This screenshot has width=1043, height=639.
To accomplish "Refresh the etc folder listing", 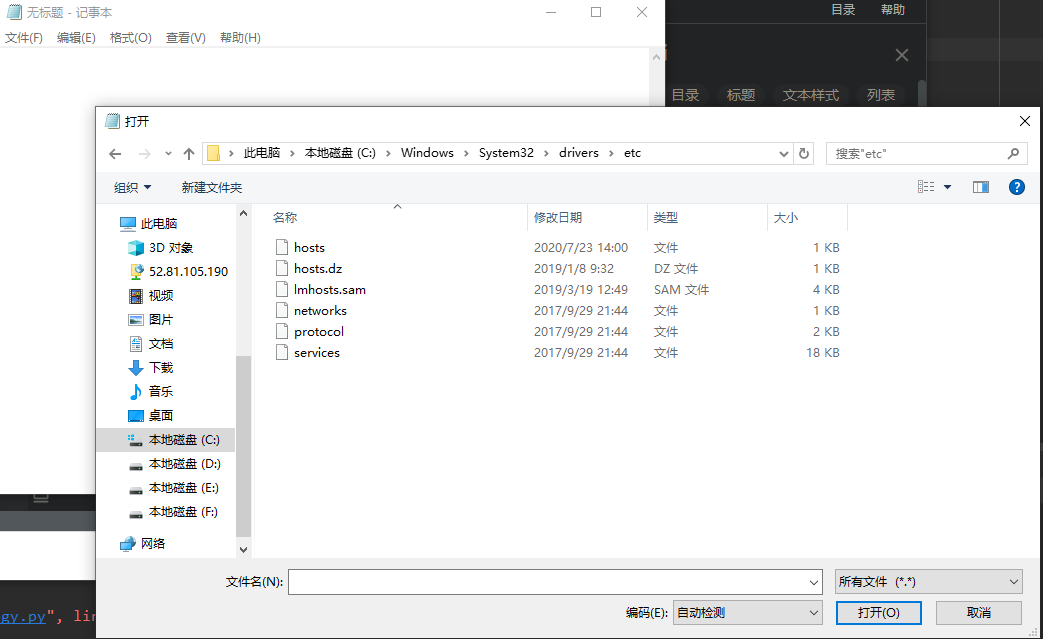I will click(804, 154).
